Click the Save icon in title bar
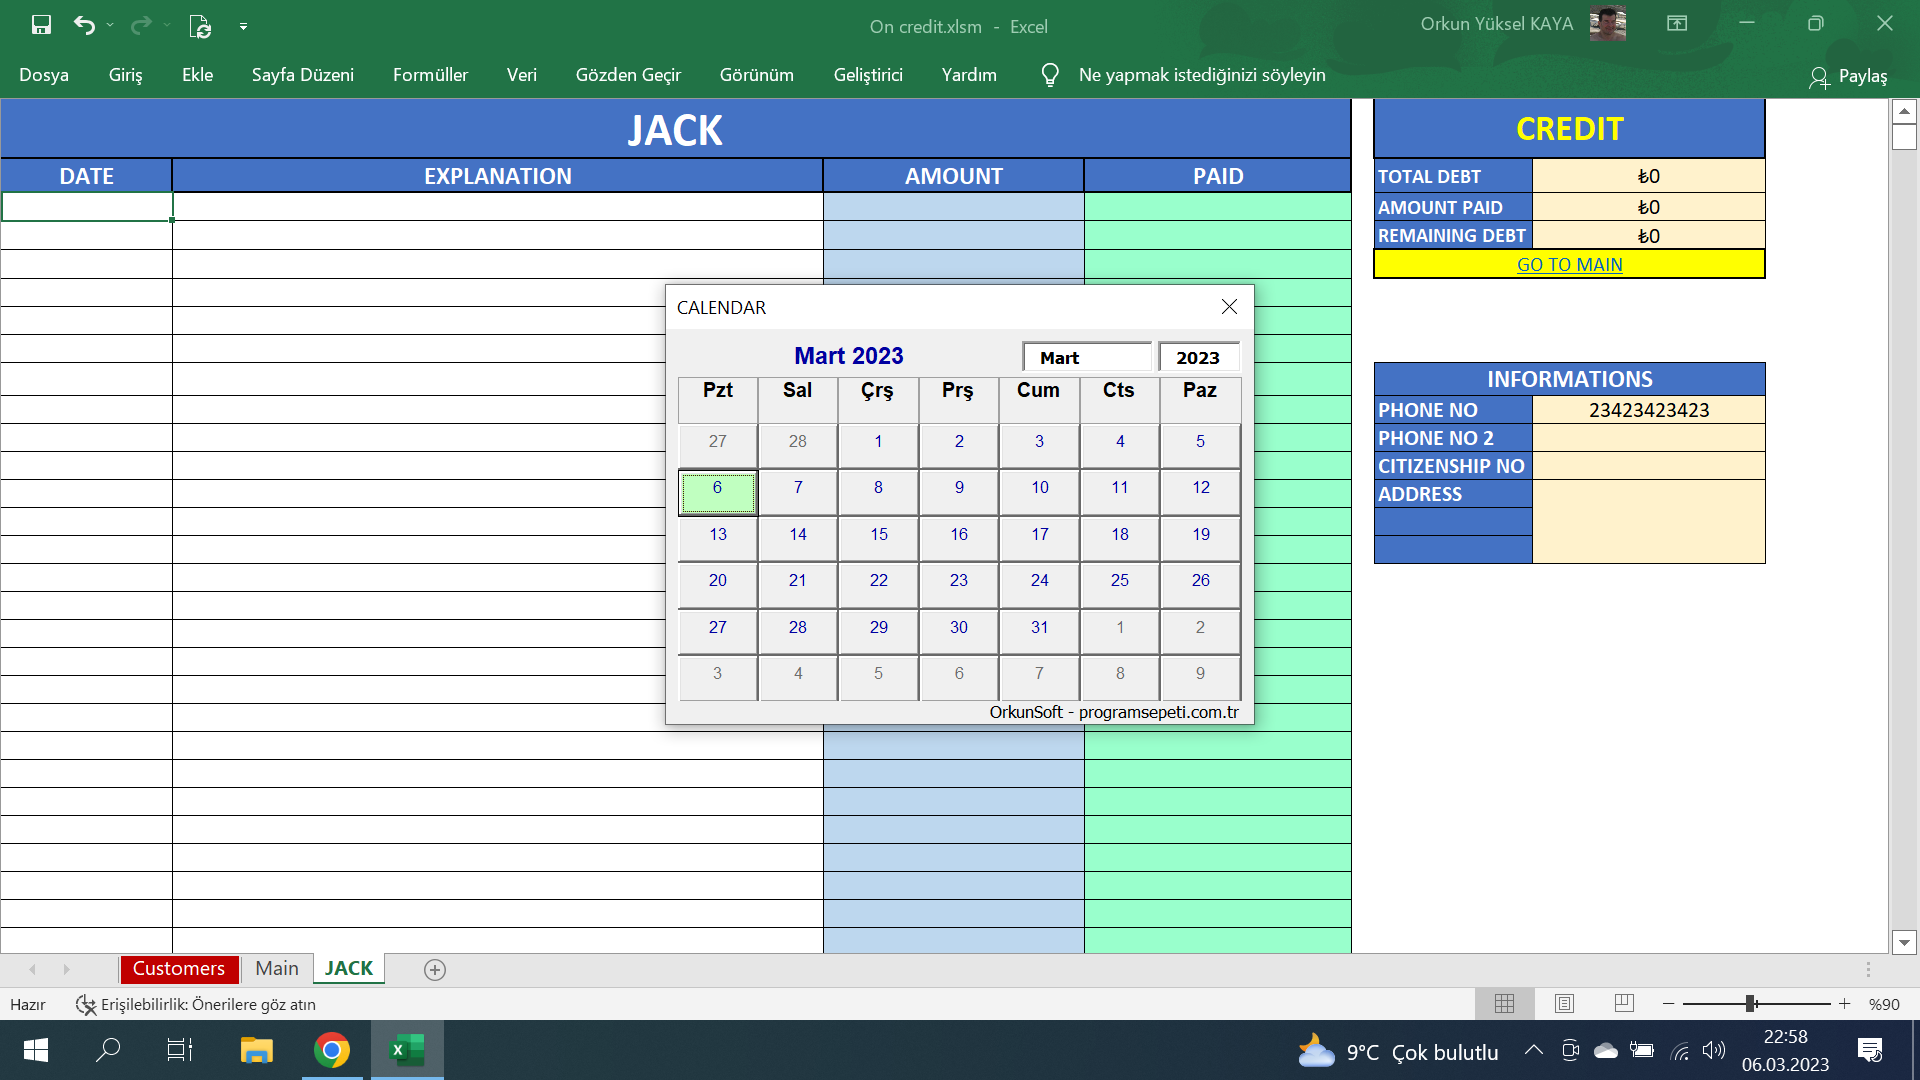 tap(41, 25)
